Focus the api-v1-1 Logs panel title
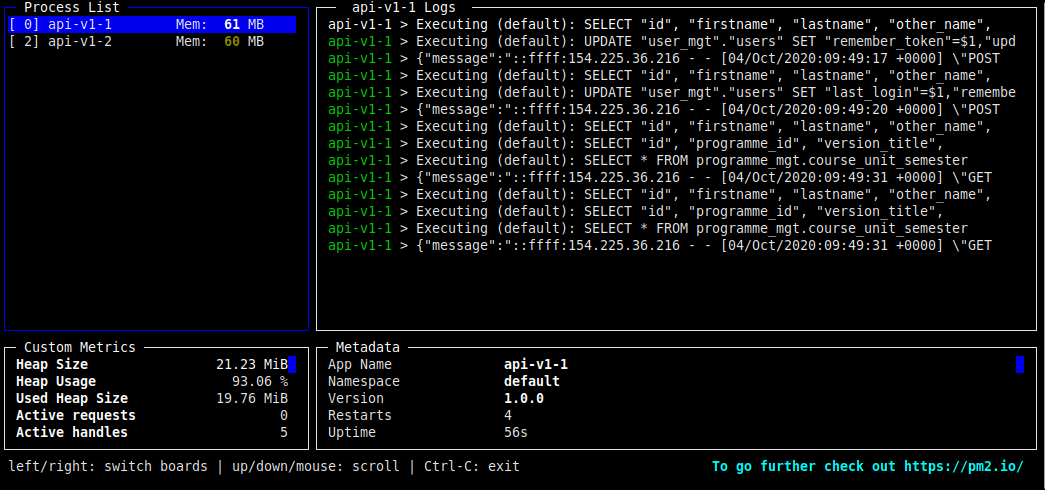This screenshot has width=1045, height=490. point(404,8)
